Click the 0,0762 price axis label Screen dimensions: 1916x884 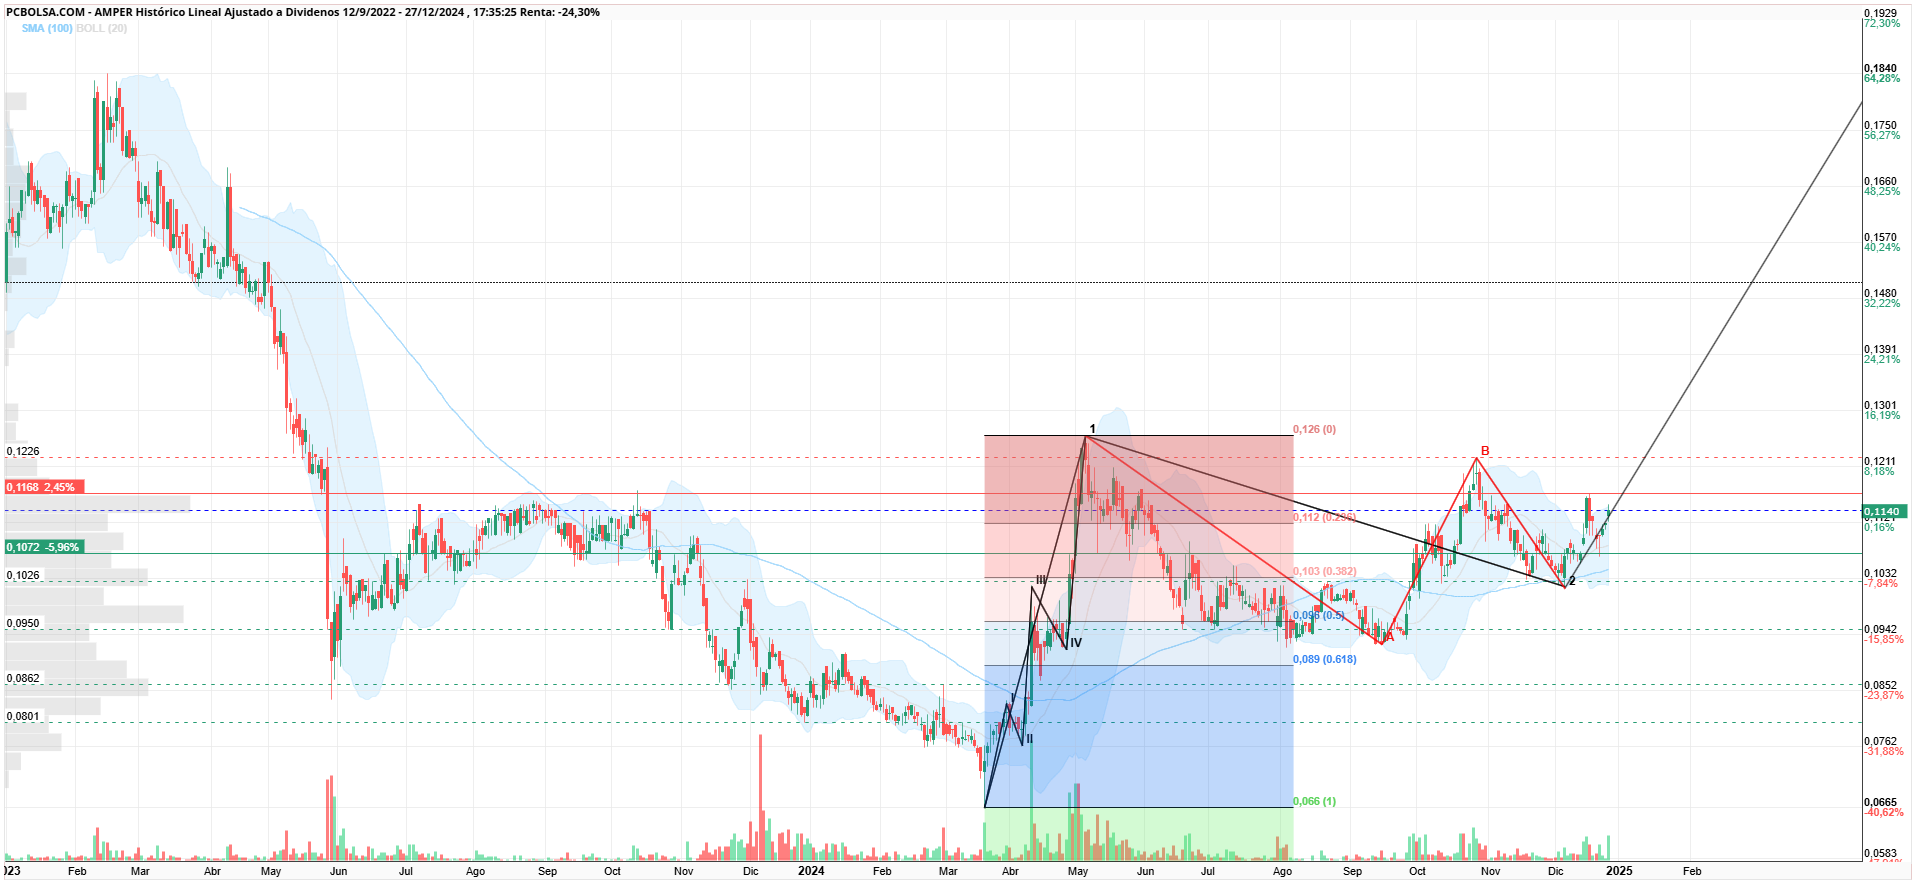(1881, 742)
